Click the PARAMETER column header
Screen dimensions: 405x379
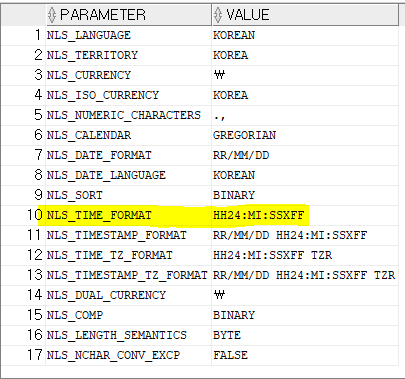129,15
